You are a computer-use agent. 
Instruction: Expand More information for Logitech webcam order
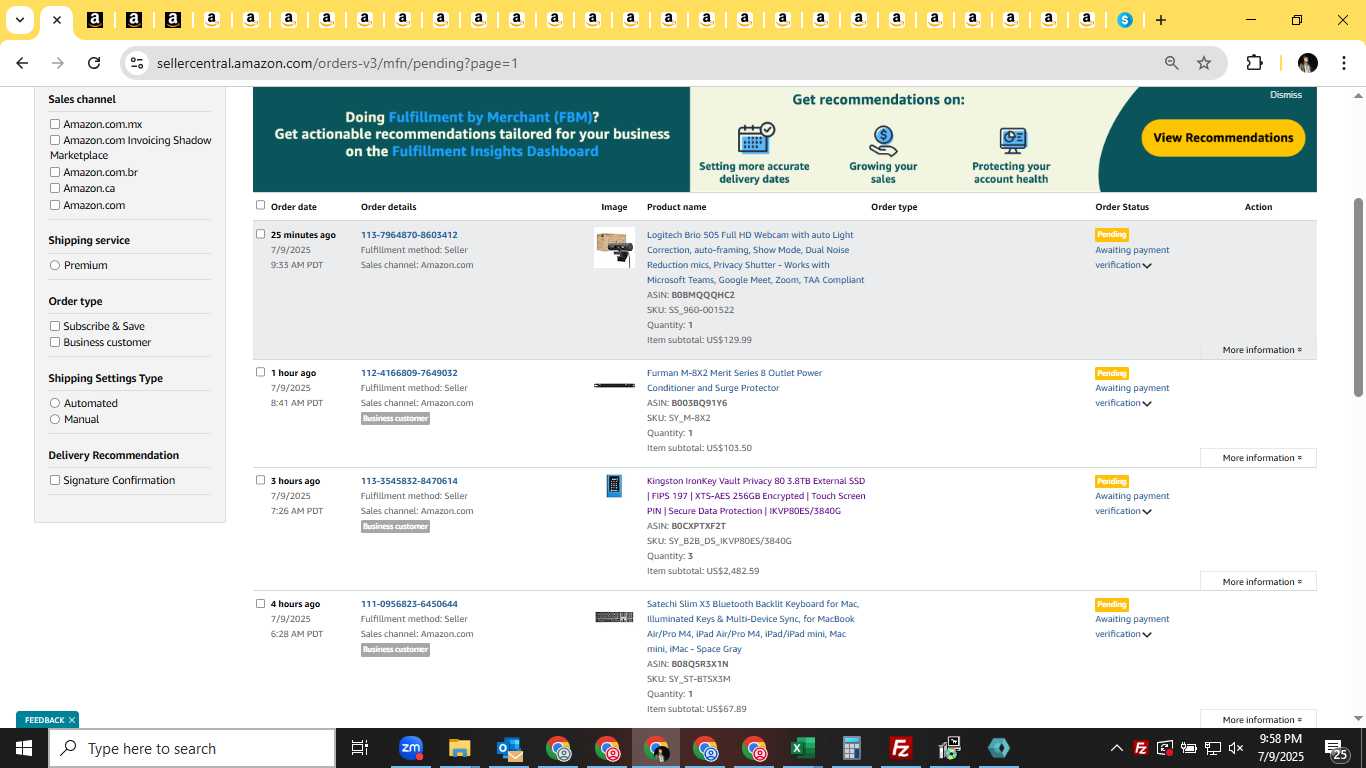tap(1261, 350)
